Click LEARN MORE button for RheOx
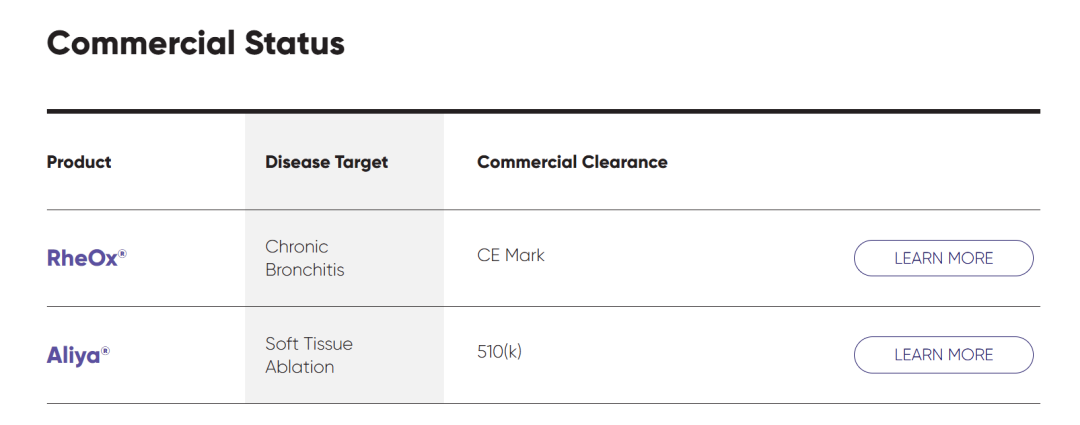The width and height of the screenshot is (1080, 425). click(x=943, y=258)
